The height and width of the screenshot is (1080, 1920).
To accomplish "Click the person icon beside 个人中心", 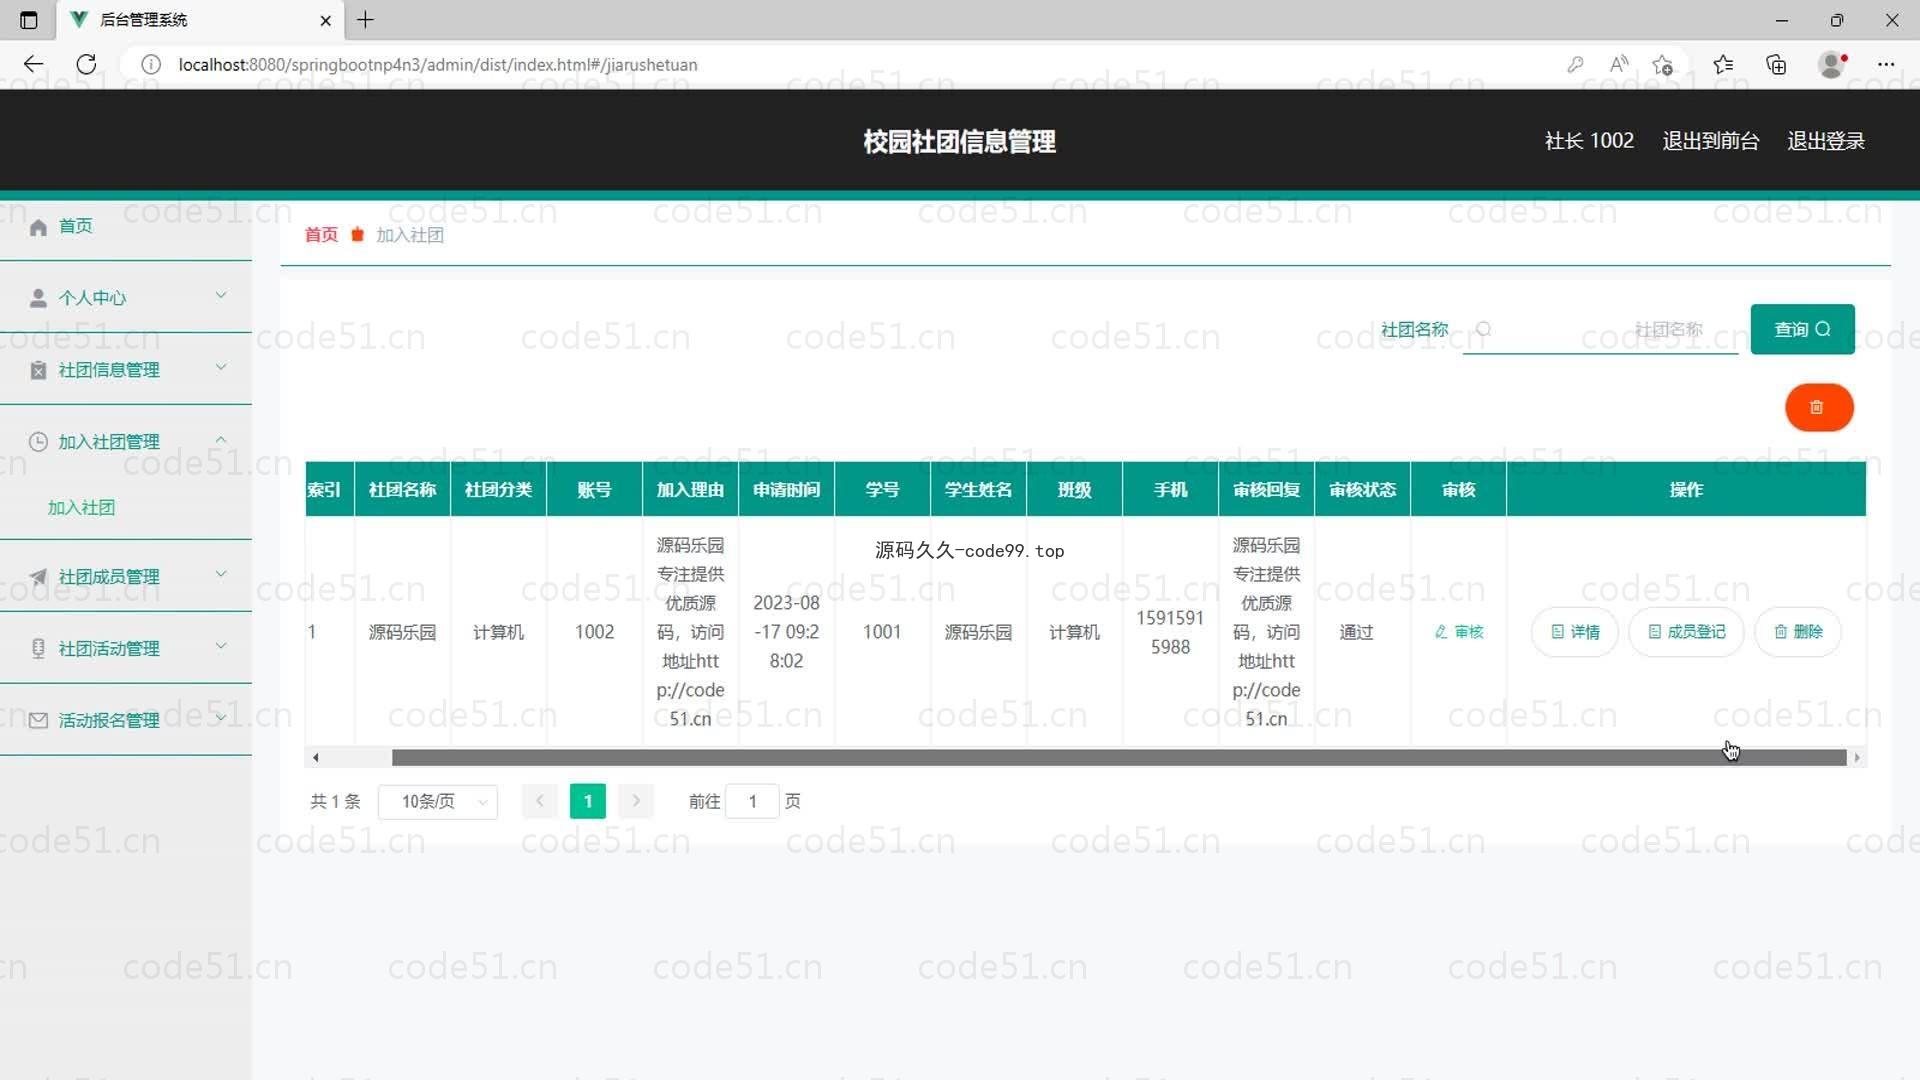I will tap(38, 298).
